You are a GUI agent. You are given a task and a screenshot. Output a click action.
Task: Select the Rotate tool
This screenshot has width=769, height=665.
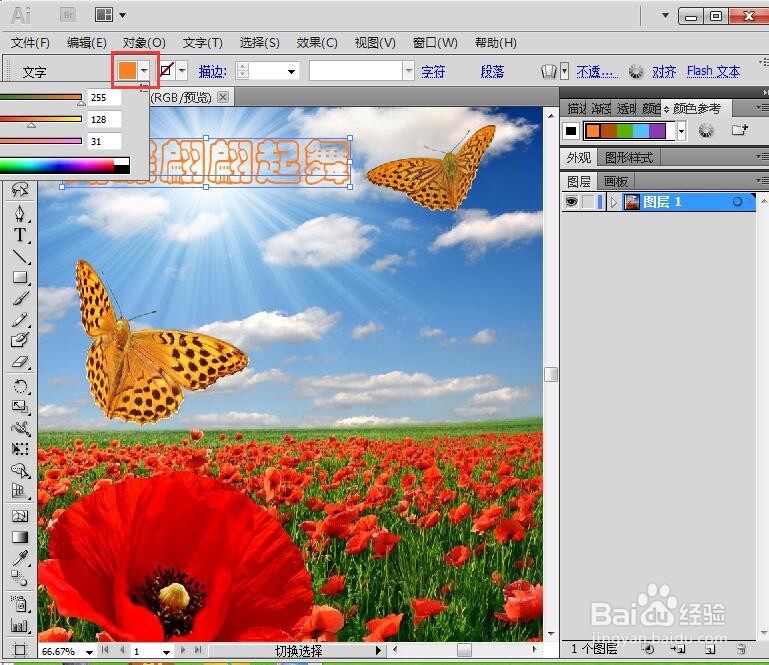tap(20, 386)
